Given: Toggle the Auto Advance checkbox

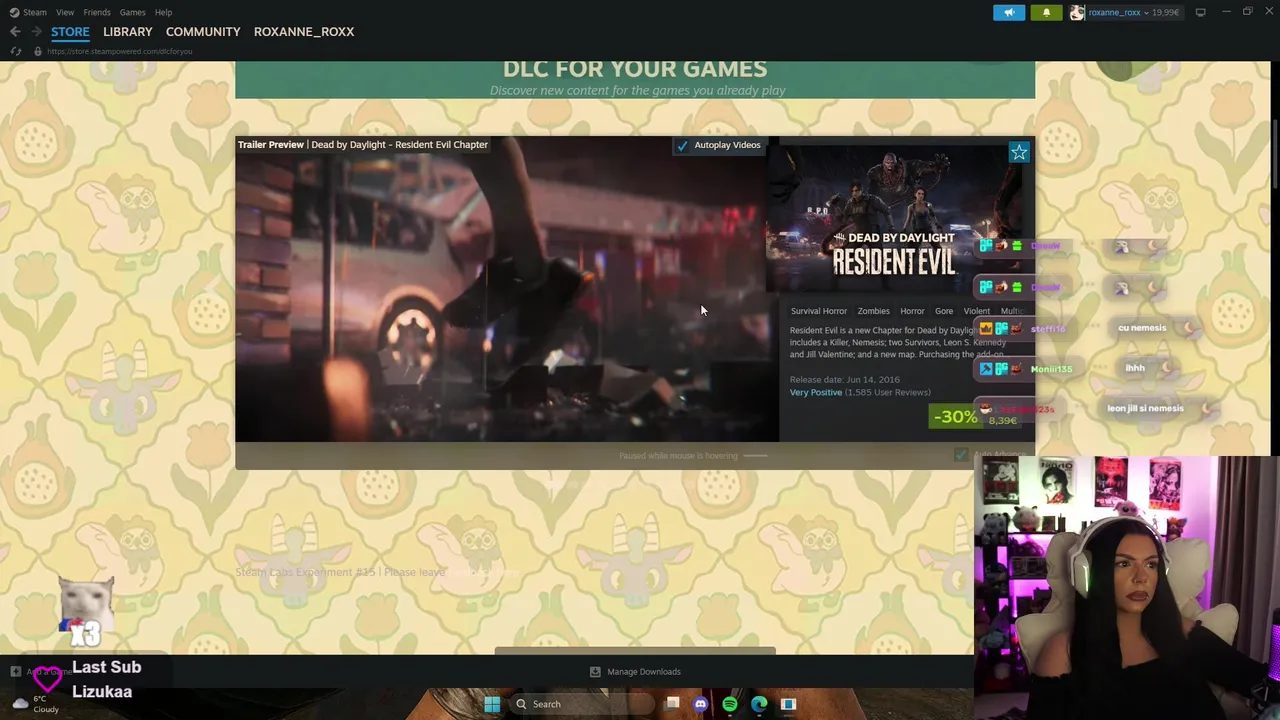Looking at the screenshot, I should [x=961, y=456].
